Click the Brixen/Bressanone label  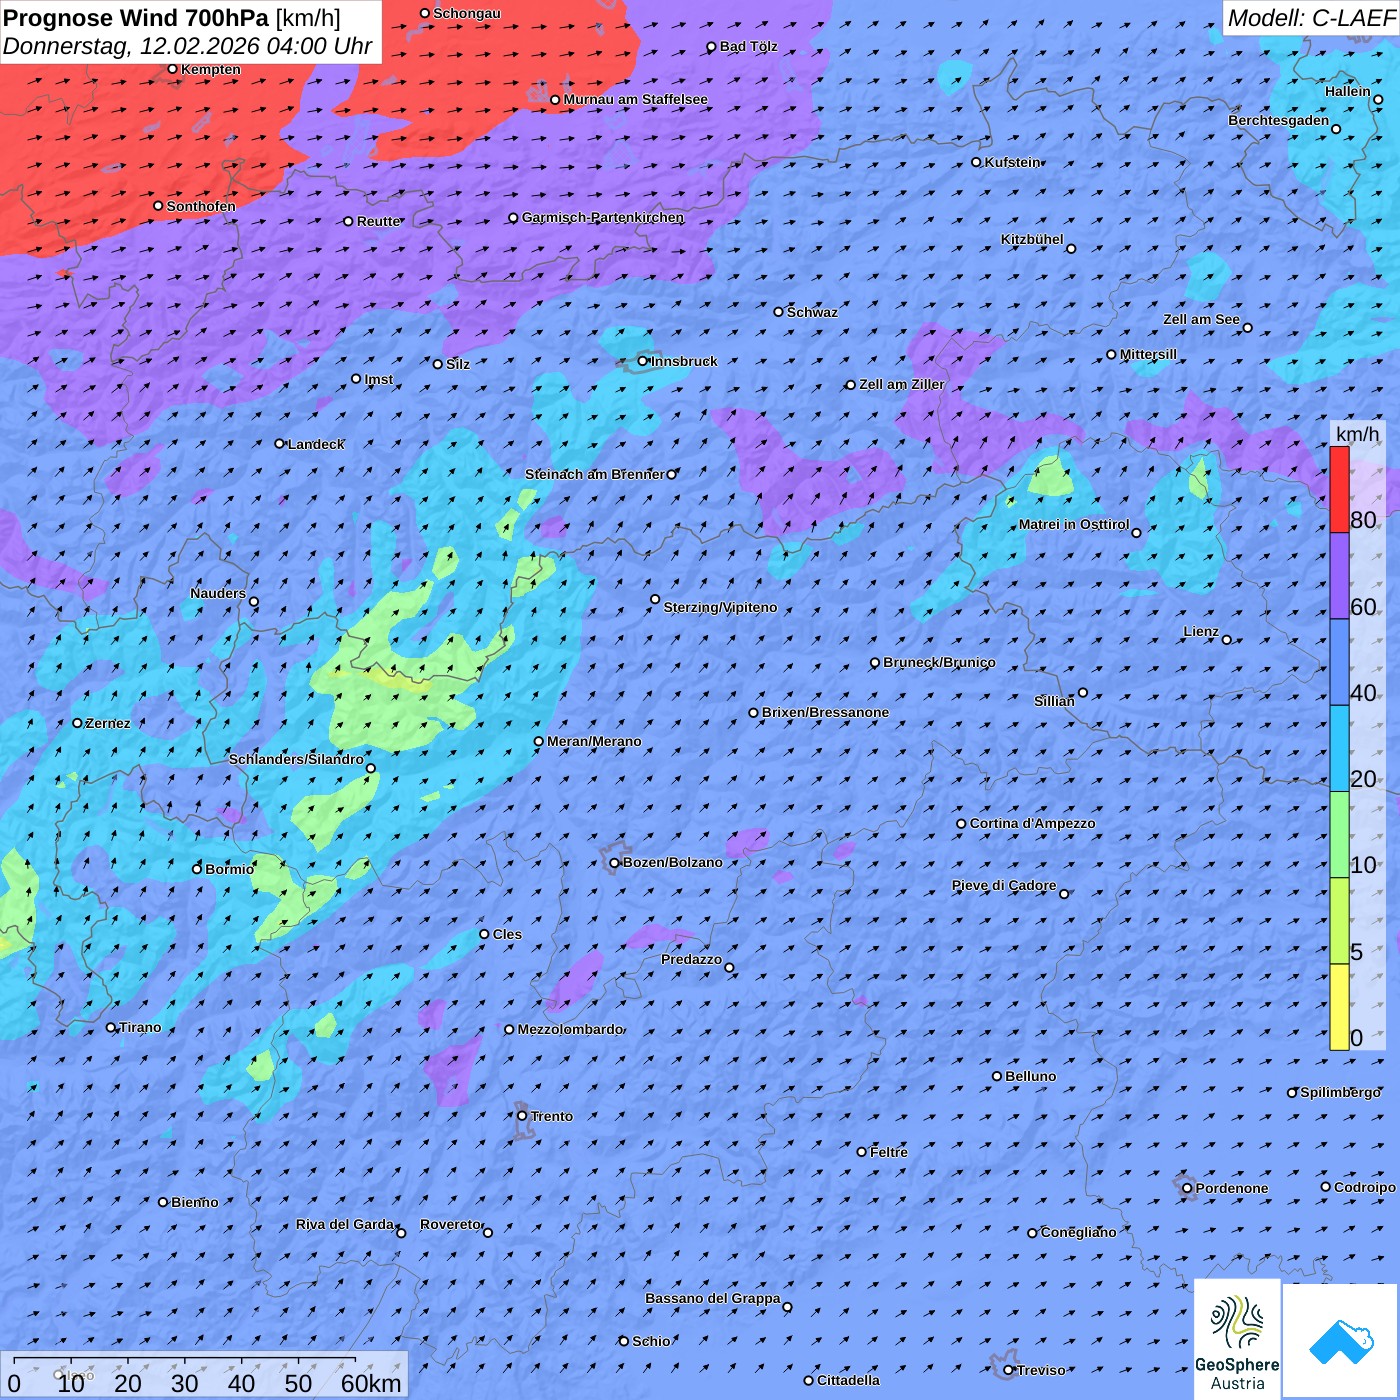click(825, 712)
